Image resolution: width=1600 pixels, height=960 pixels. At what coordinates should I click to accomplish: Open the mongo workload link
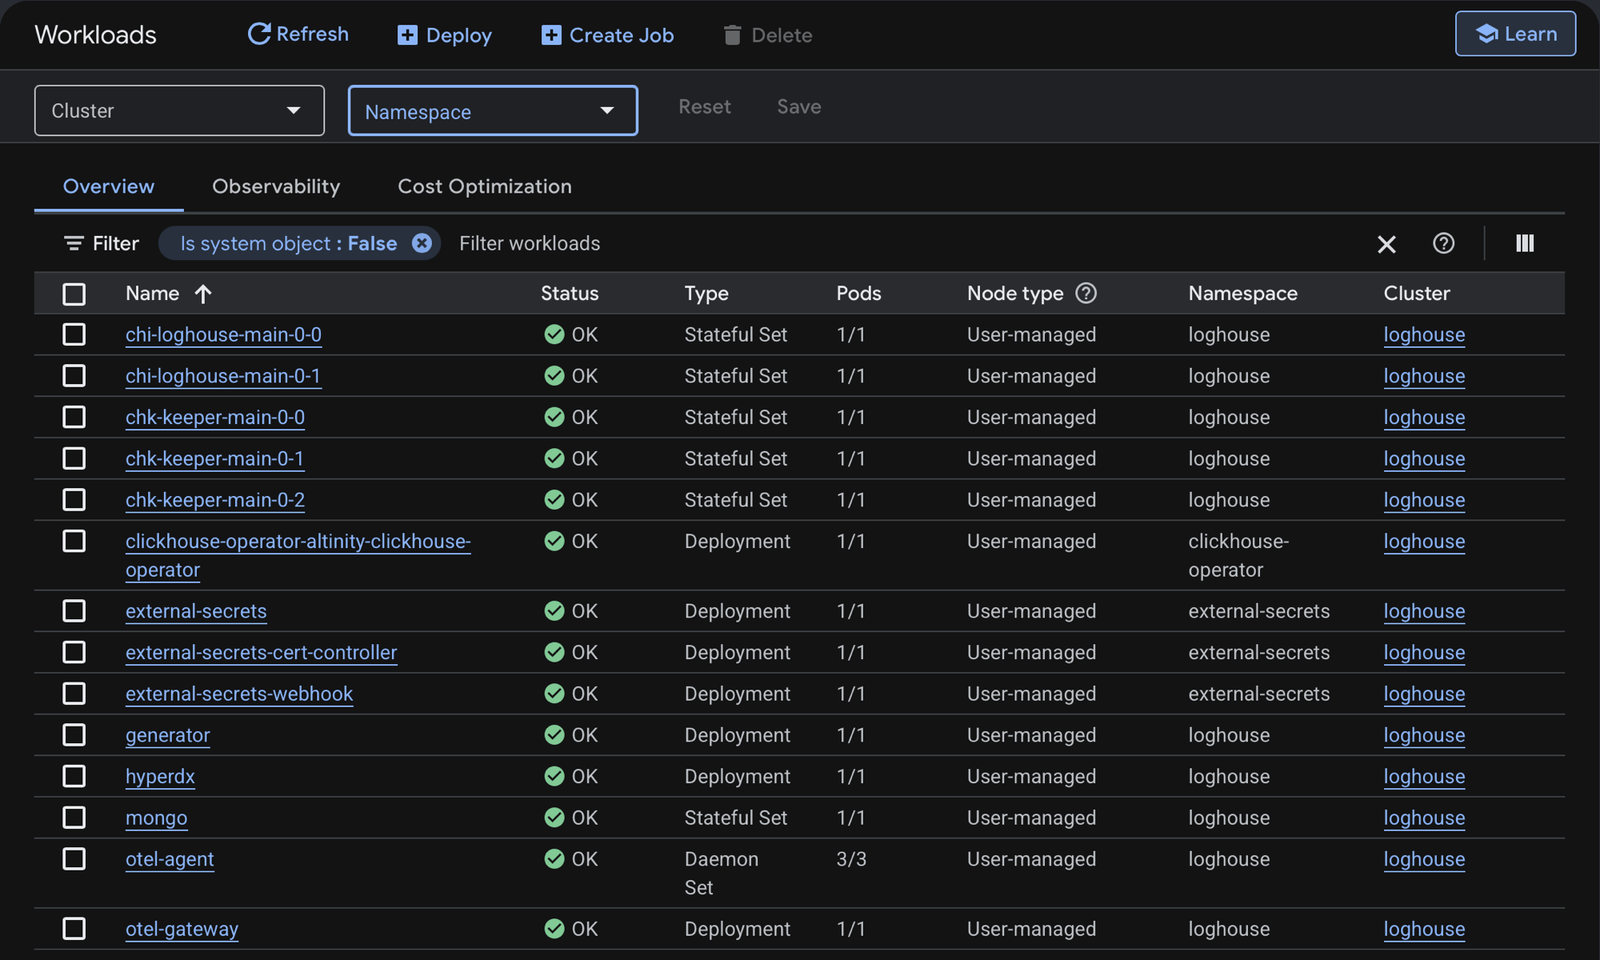(x=156, y=818)
